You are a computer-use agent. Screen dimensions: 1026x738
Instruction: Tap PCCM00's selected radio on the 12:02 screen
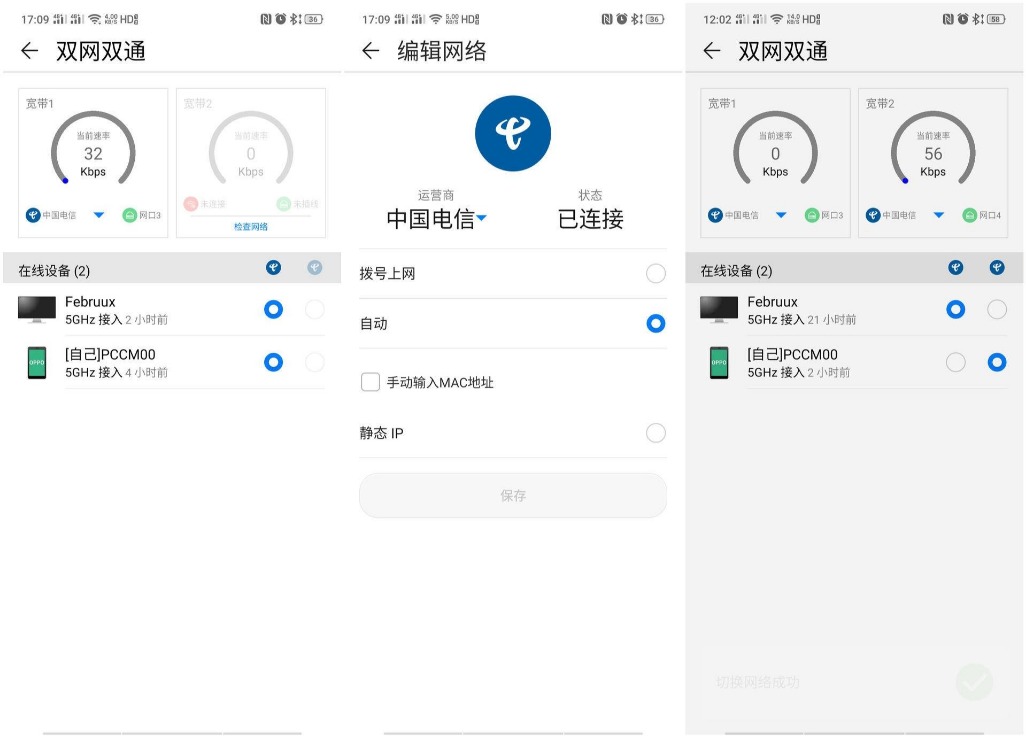click(997, 362)
